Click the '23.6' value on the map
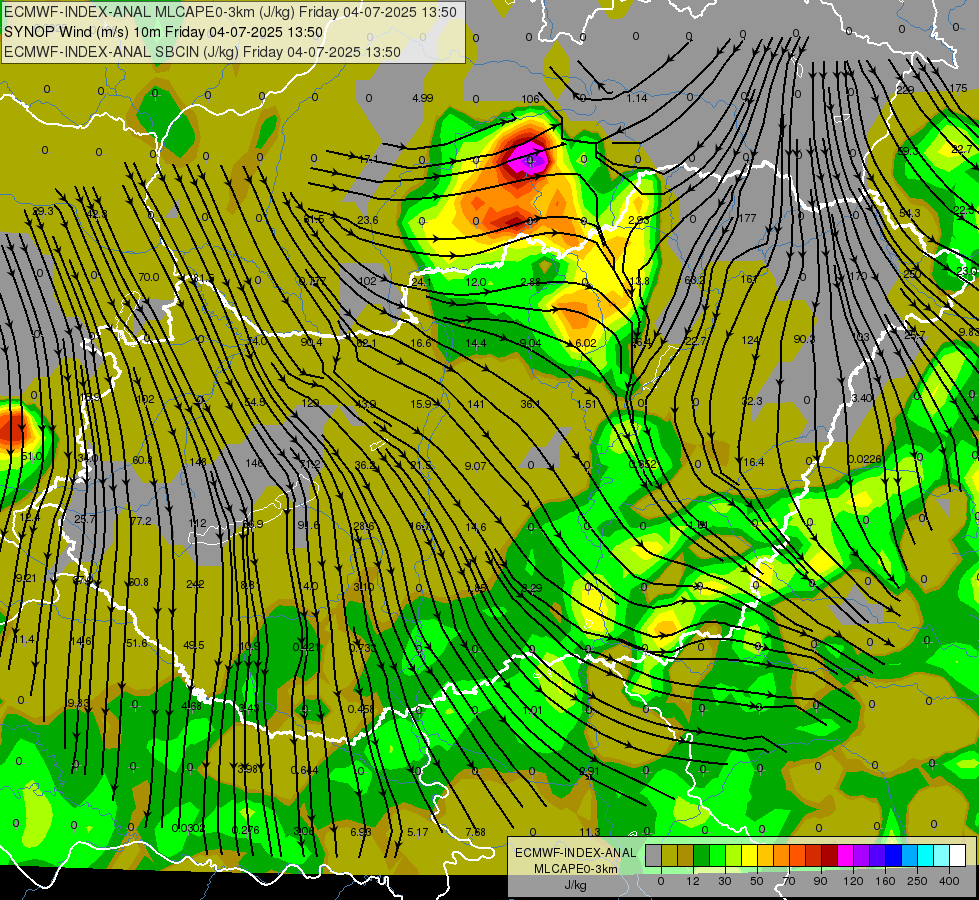Screen dimensions: 979x900 (x=368, y=220)
